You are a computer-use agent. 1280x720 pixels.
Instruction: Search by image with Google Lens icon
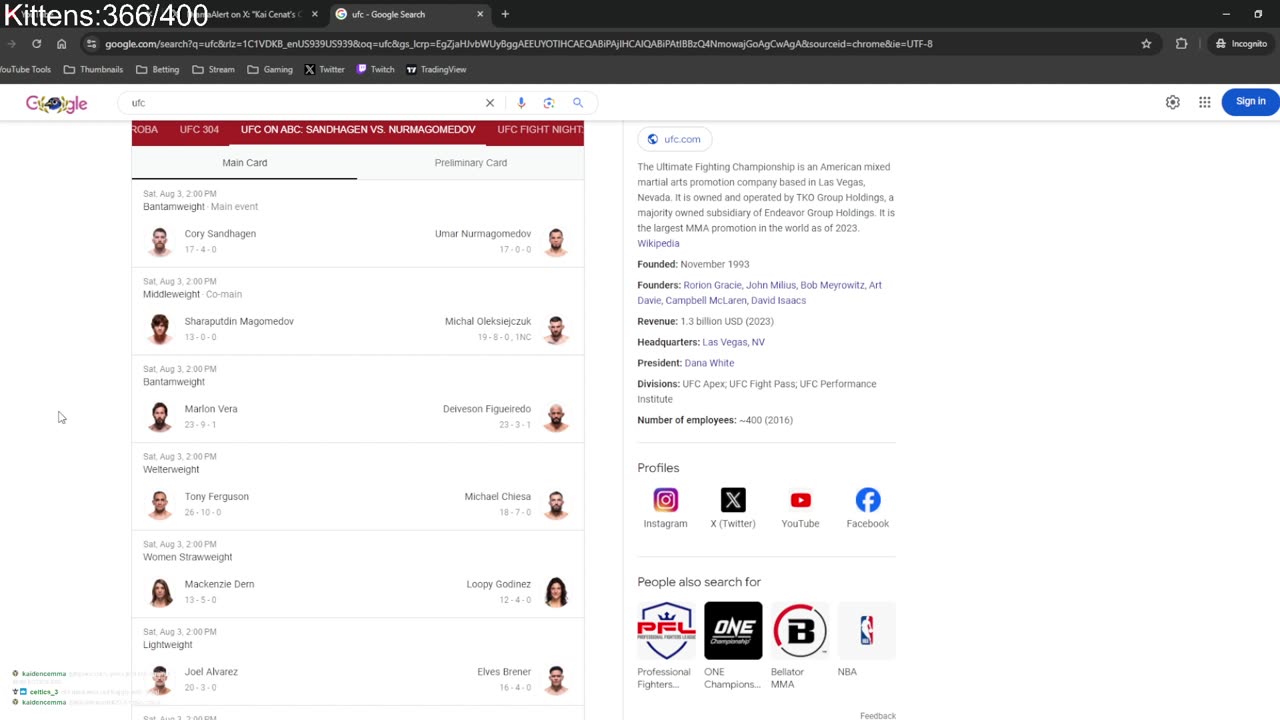(x=549, y=103)
